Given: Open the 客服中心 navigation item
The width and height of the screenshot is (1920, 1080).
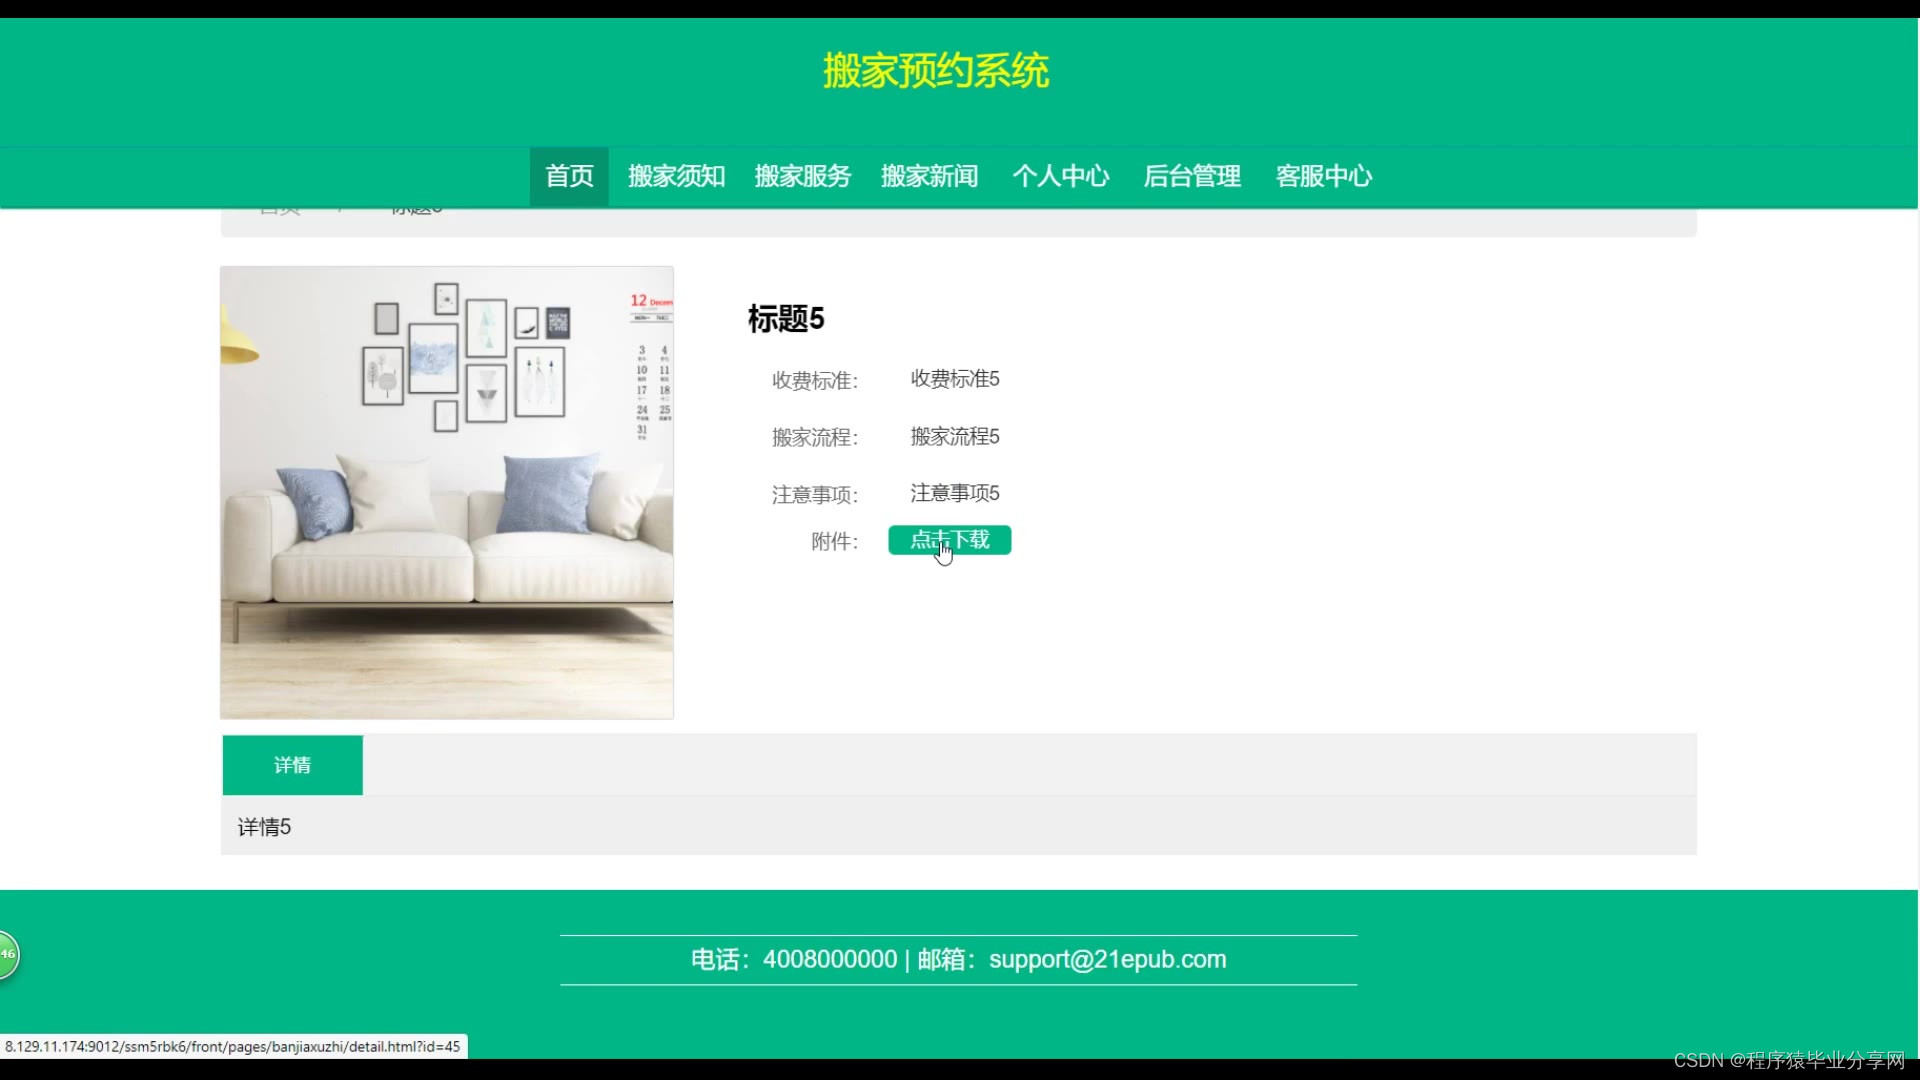Looking at the screenshot, I should click(1323, 176).
